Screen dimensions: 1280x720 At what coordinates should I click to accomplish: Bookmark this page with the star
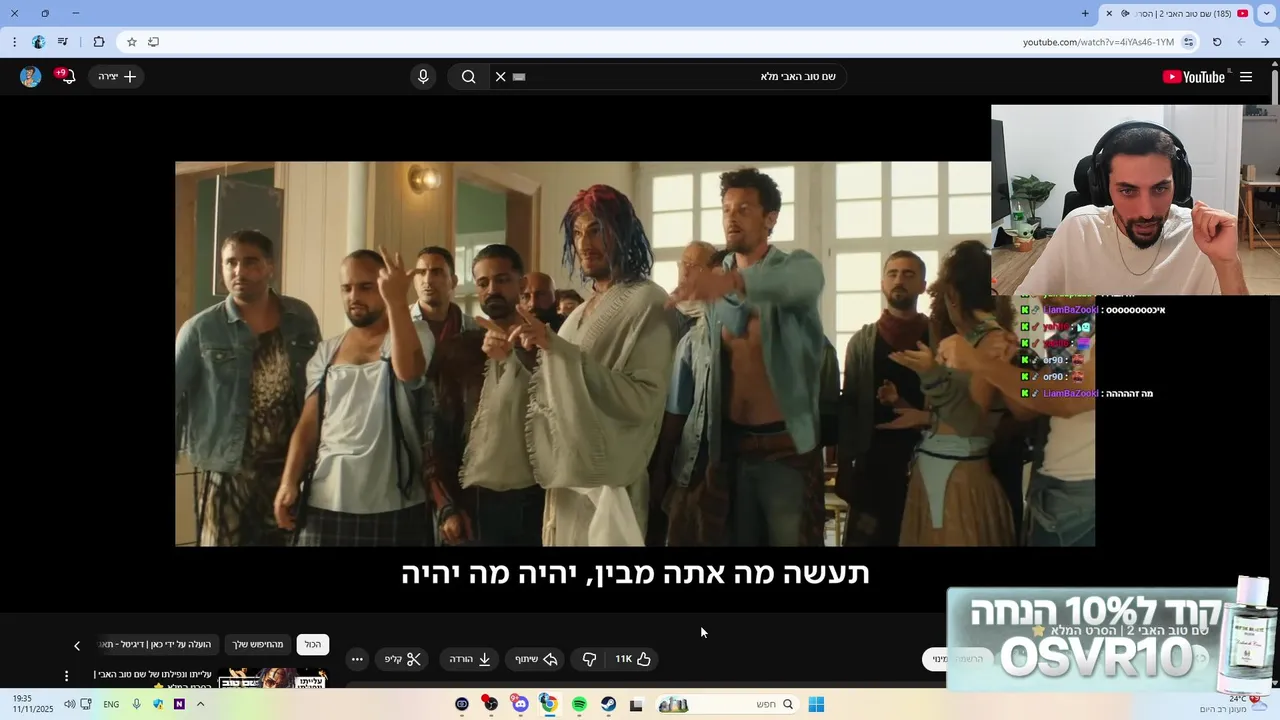pyautogui.click(x=131, y=42)
